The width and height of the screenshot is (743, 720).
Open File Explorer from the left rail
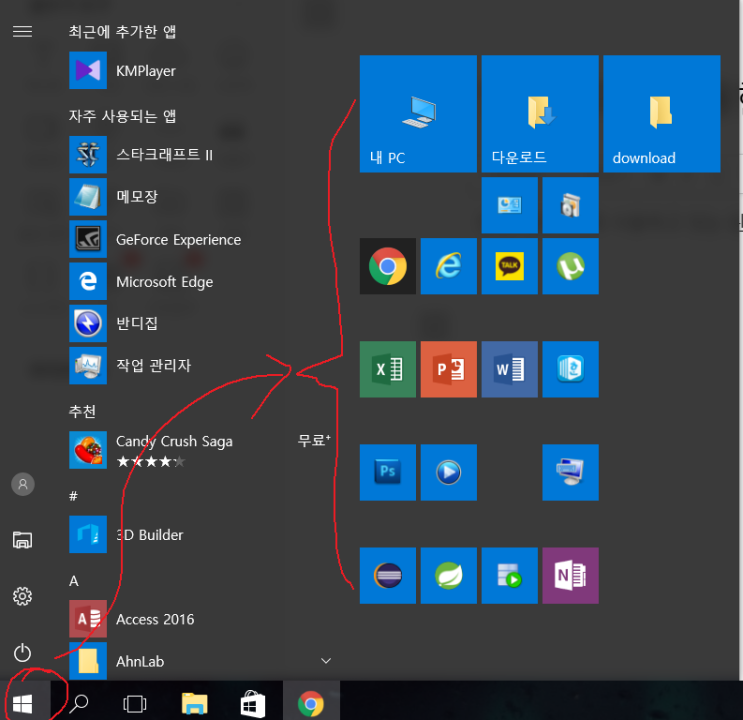[x=22, y=540]
